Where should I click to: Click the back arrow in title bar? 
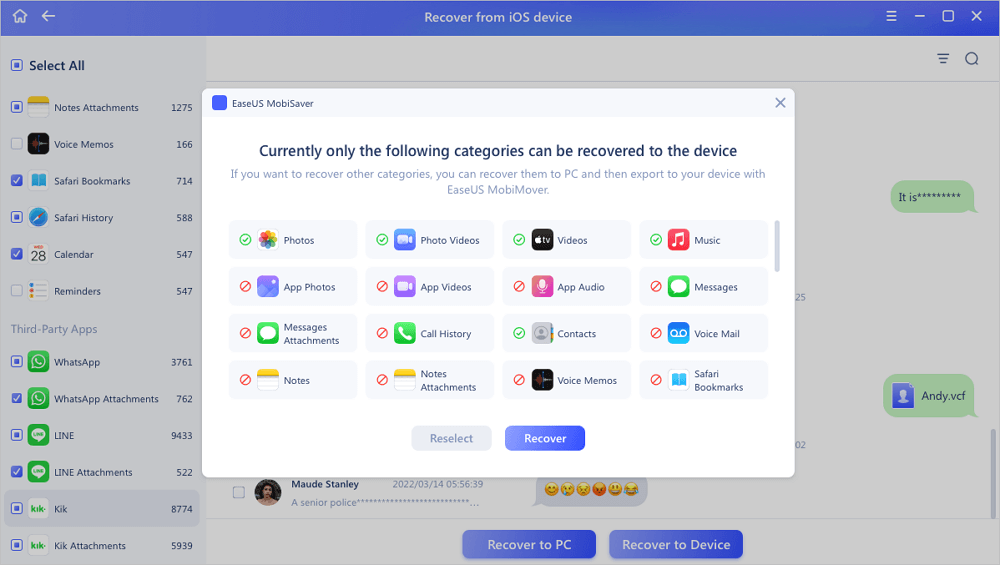48,16
